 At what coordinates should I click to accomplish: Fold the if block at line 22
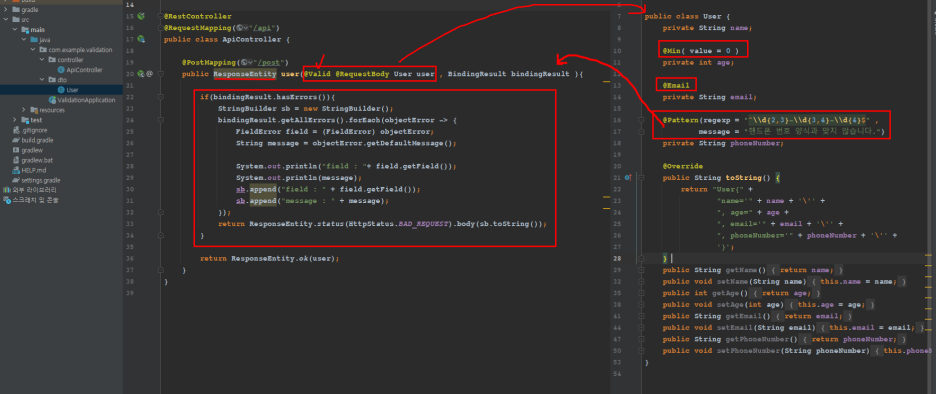point(161,97)
